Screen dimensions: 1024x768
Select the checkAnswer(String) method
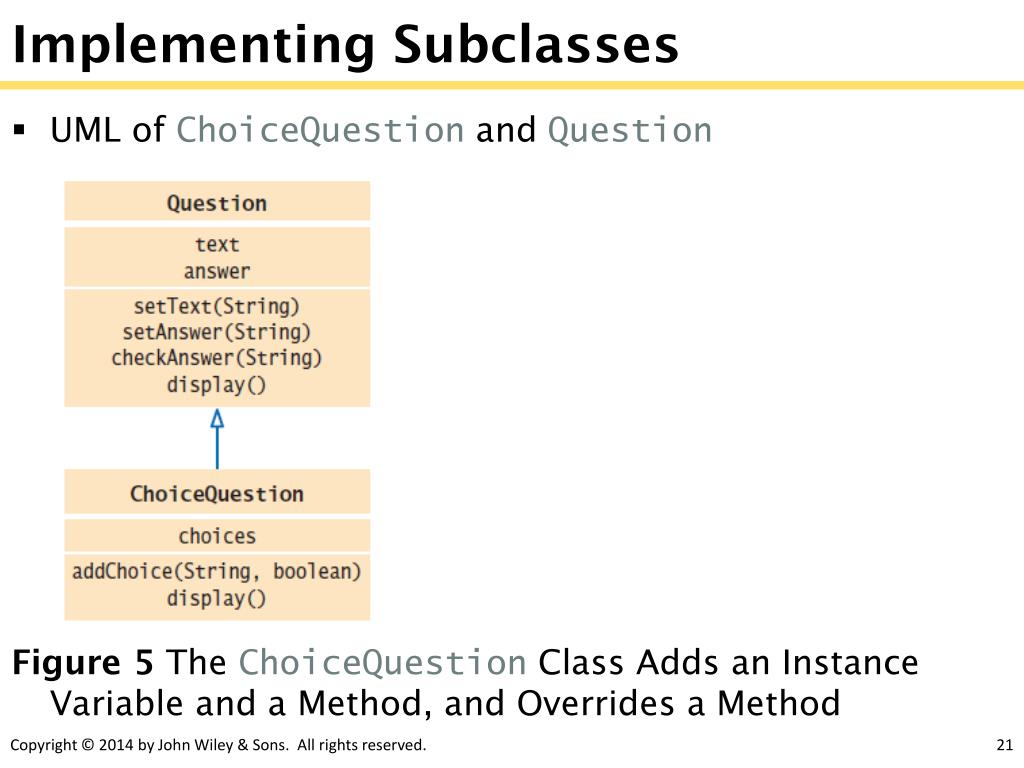[217, 358]
